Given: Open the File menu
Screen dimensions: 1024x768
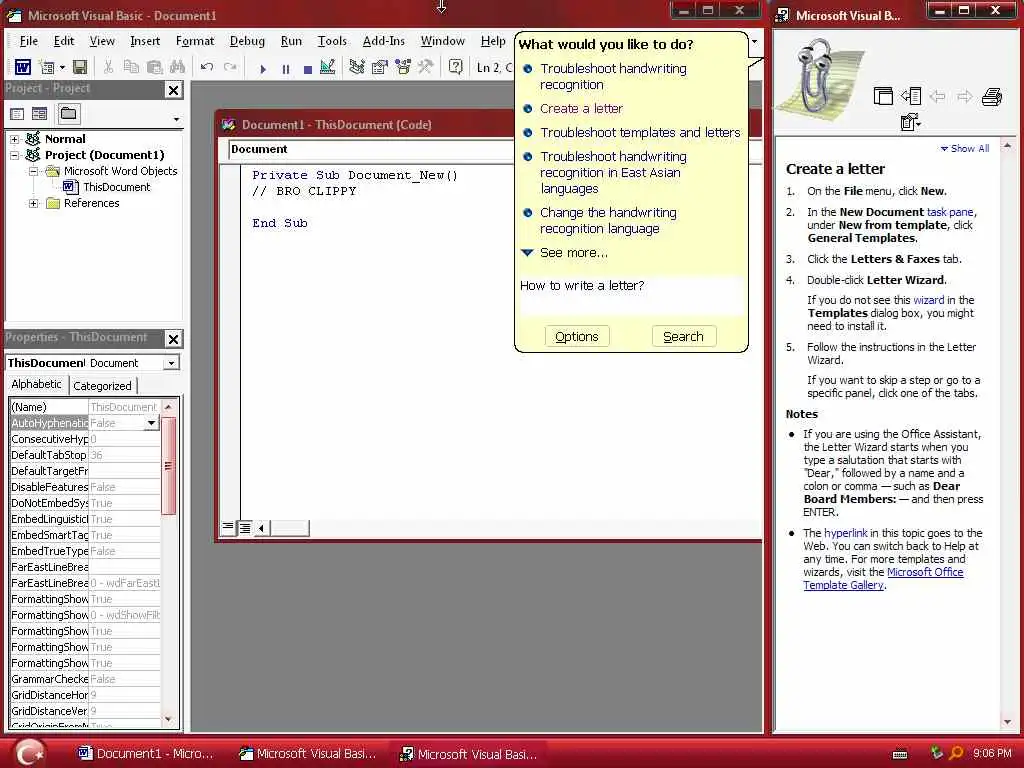Looking at the screenshot, I should 29,41.
